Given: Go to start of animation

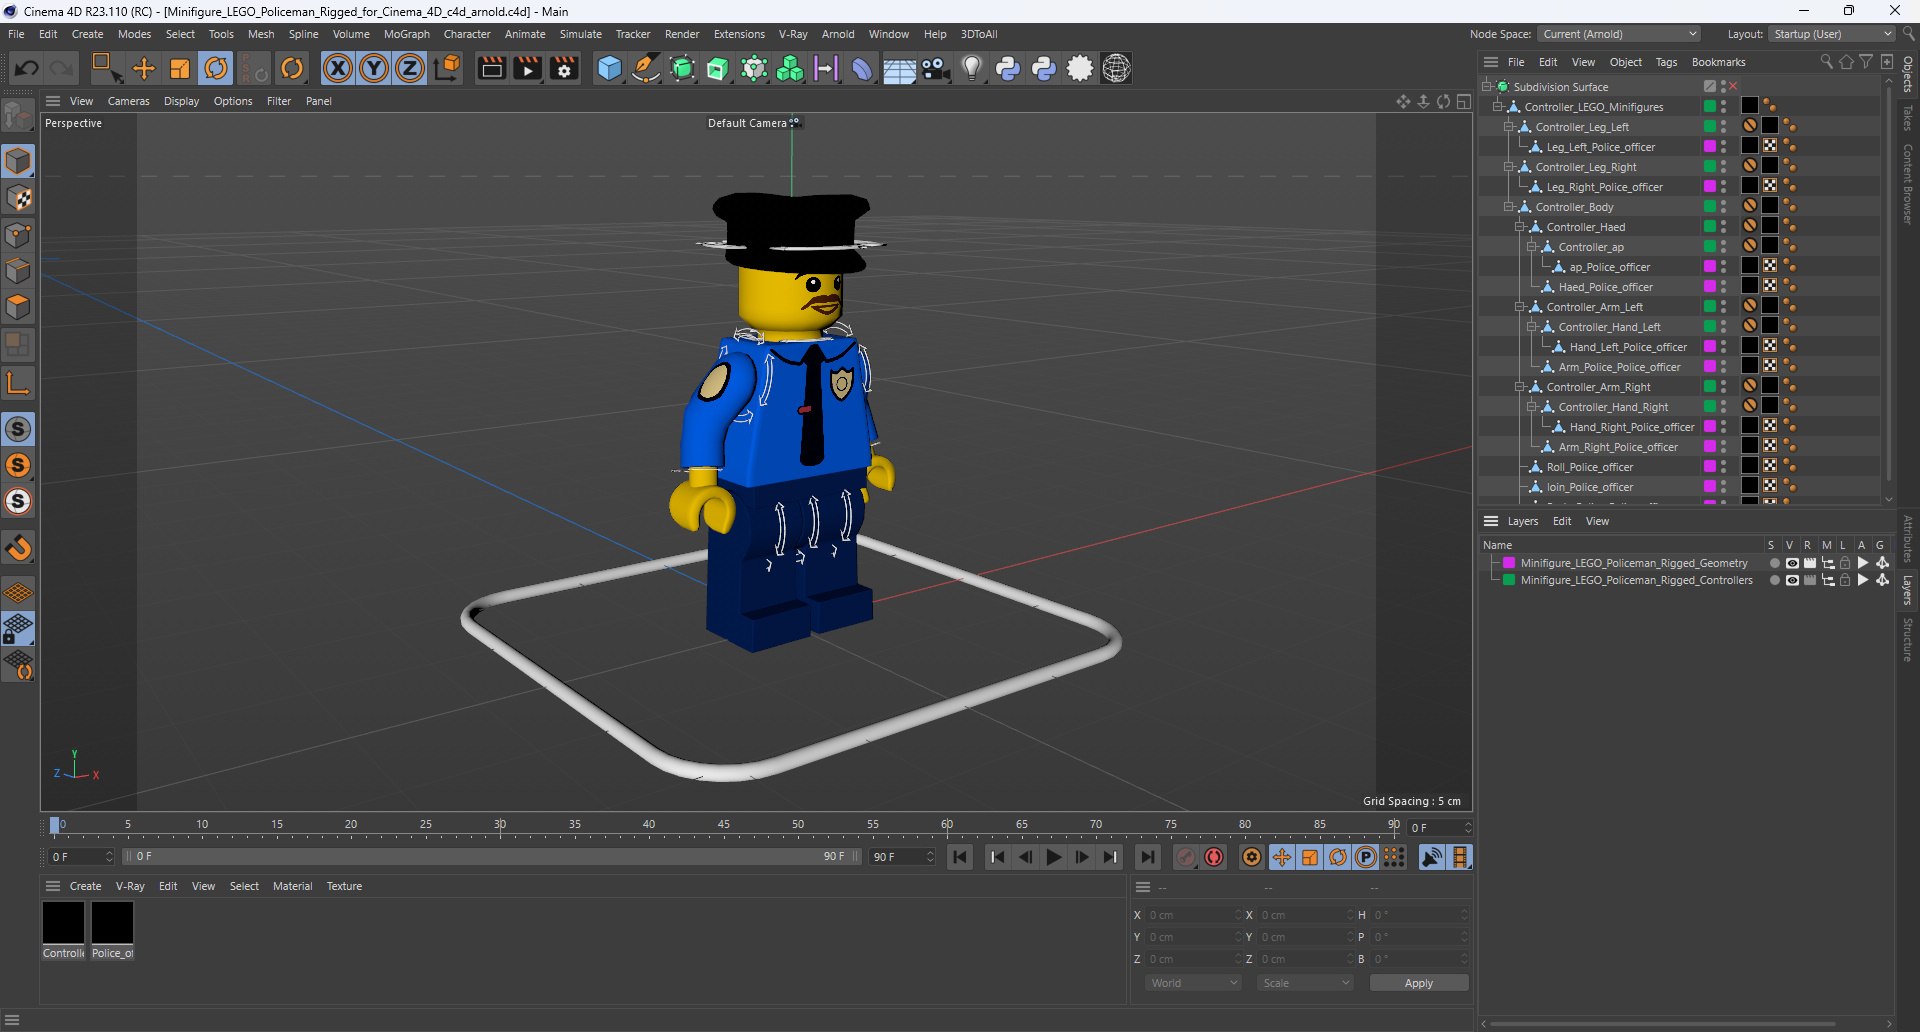Looking at the screenshot, I should coord(960,857).
